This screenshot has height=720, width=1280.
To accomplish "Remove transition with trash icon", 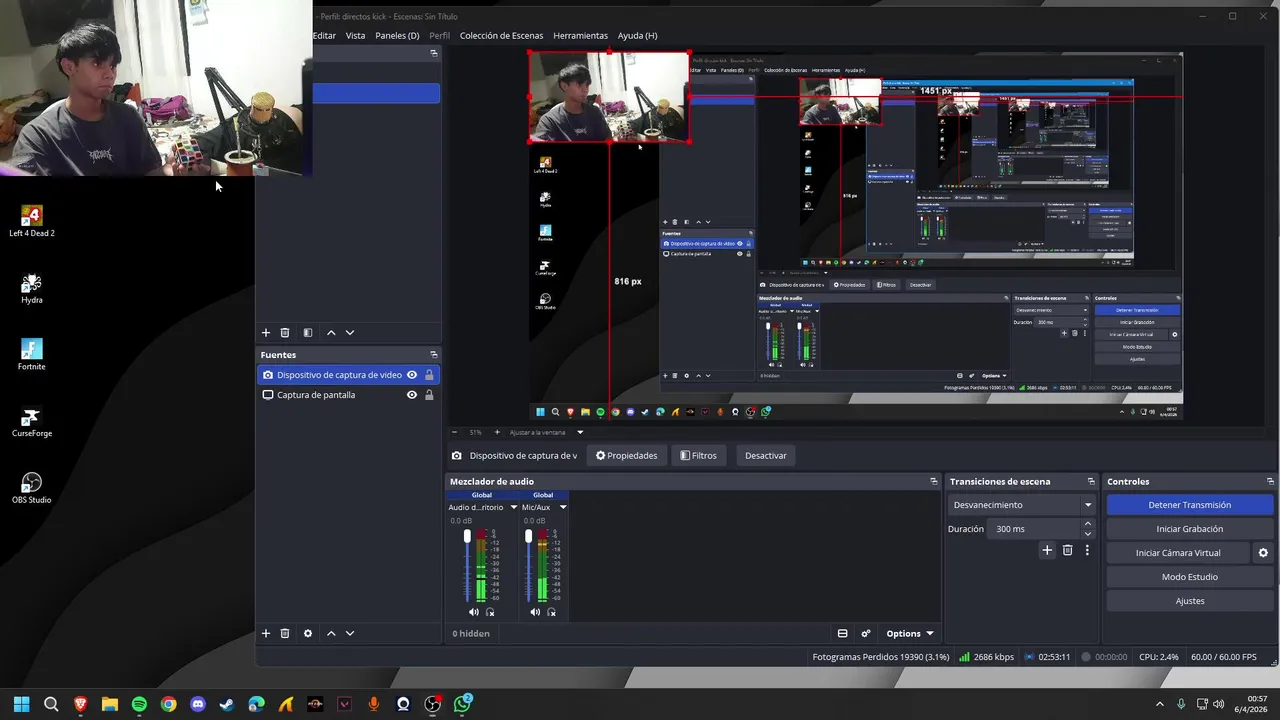I will [1067, 550].
